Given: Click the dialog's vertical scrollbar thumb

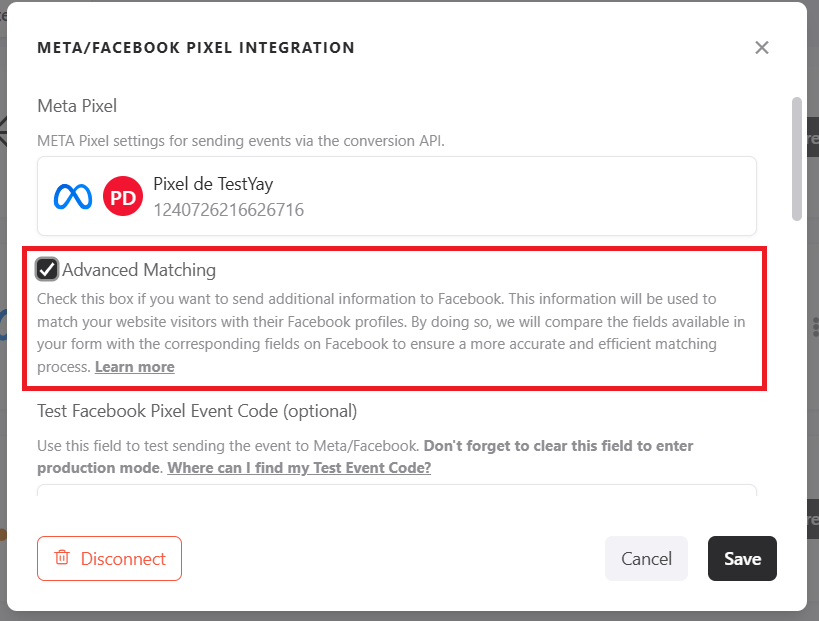Looking at the screenshot, I should [796, 158].
